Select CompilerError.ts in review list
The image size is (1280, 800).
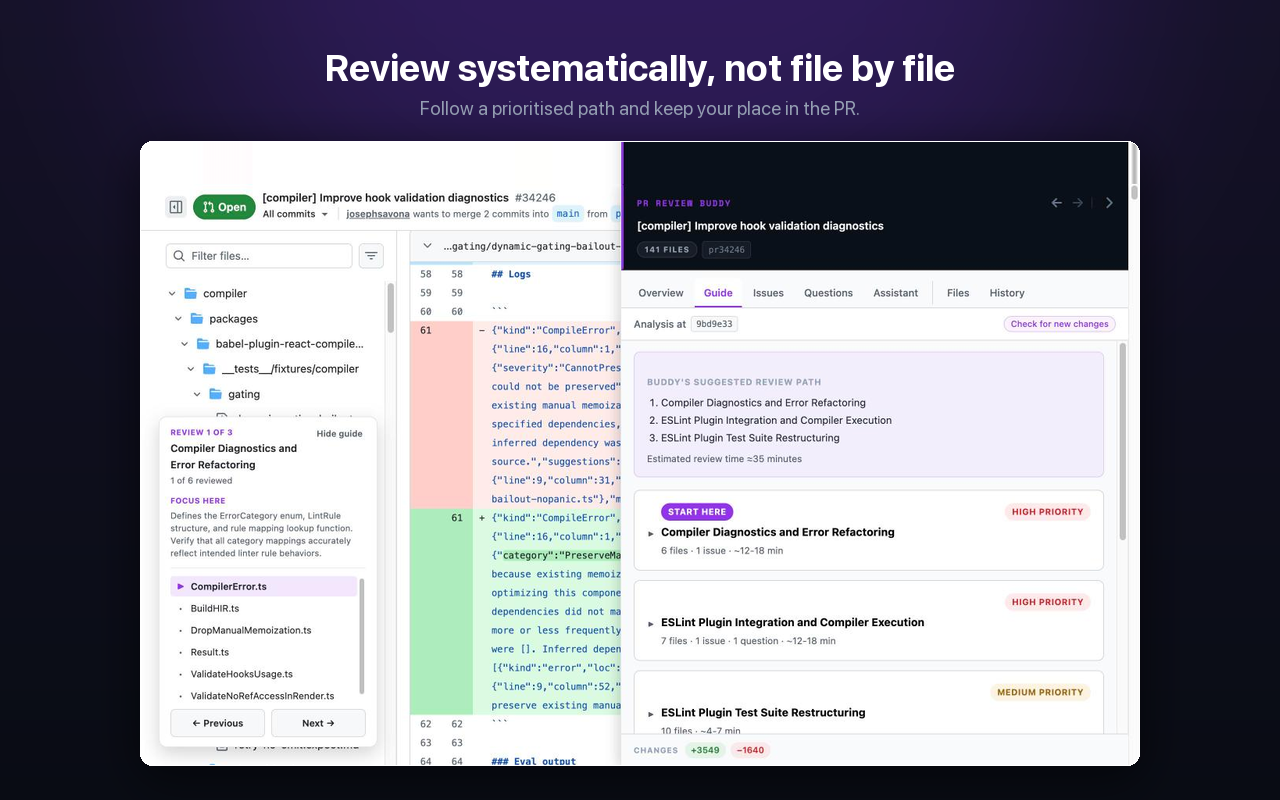(x=264, y=587)
